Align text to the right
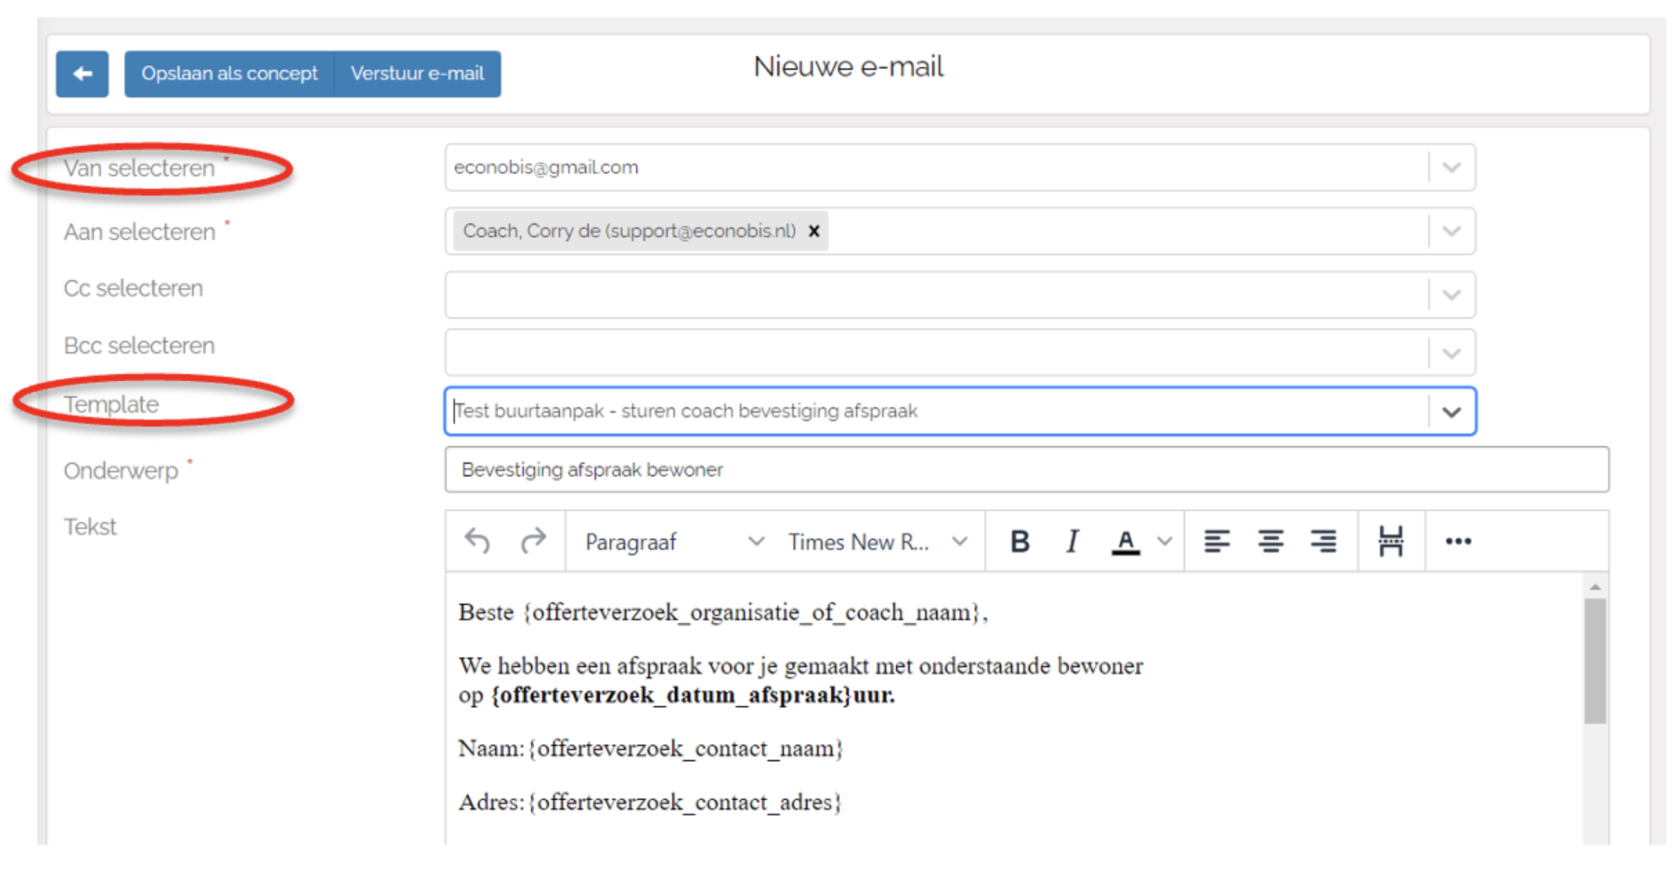The image size is (1680, 874). coord(1323,541)
